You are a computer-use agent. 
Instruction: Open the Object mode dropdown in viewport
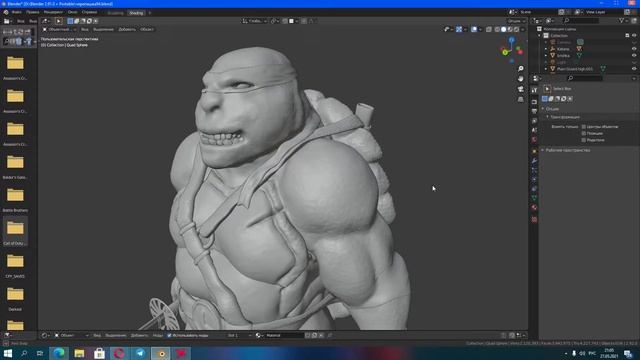pos(60,29)
